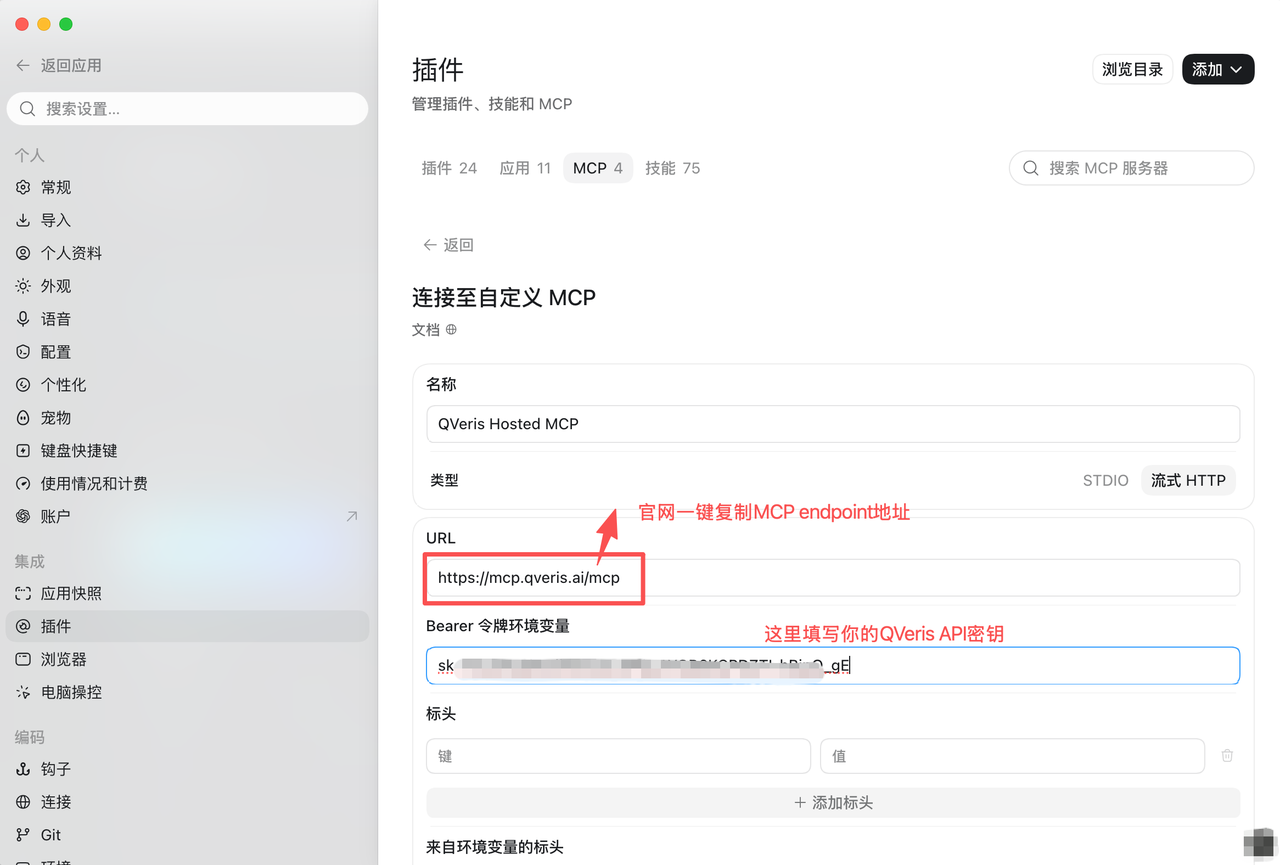Open 外观 appearance sun icon item
1280x865 pixels.
tap(23, 286)
